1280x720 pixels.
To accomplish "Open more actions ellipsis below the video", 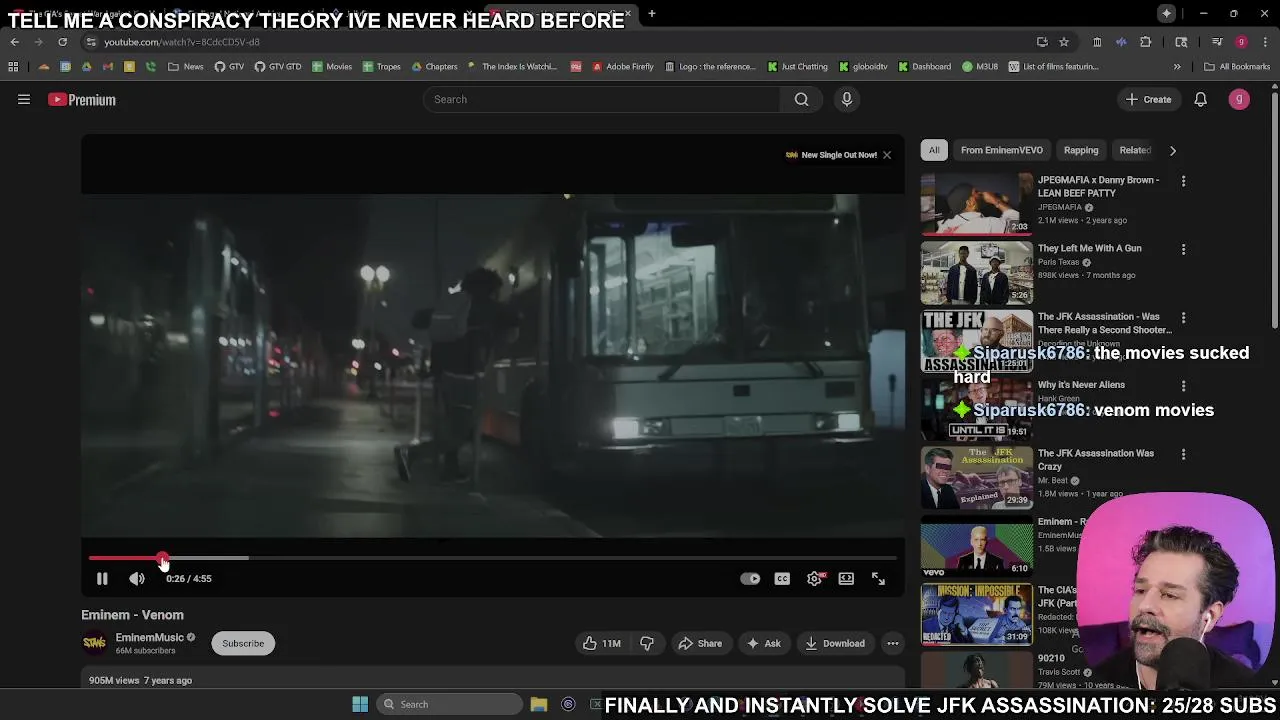I will point(893,643).
